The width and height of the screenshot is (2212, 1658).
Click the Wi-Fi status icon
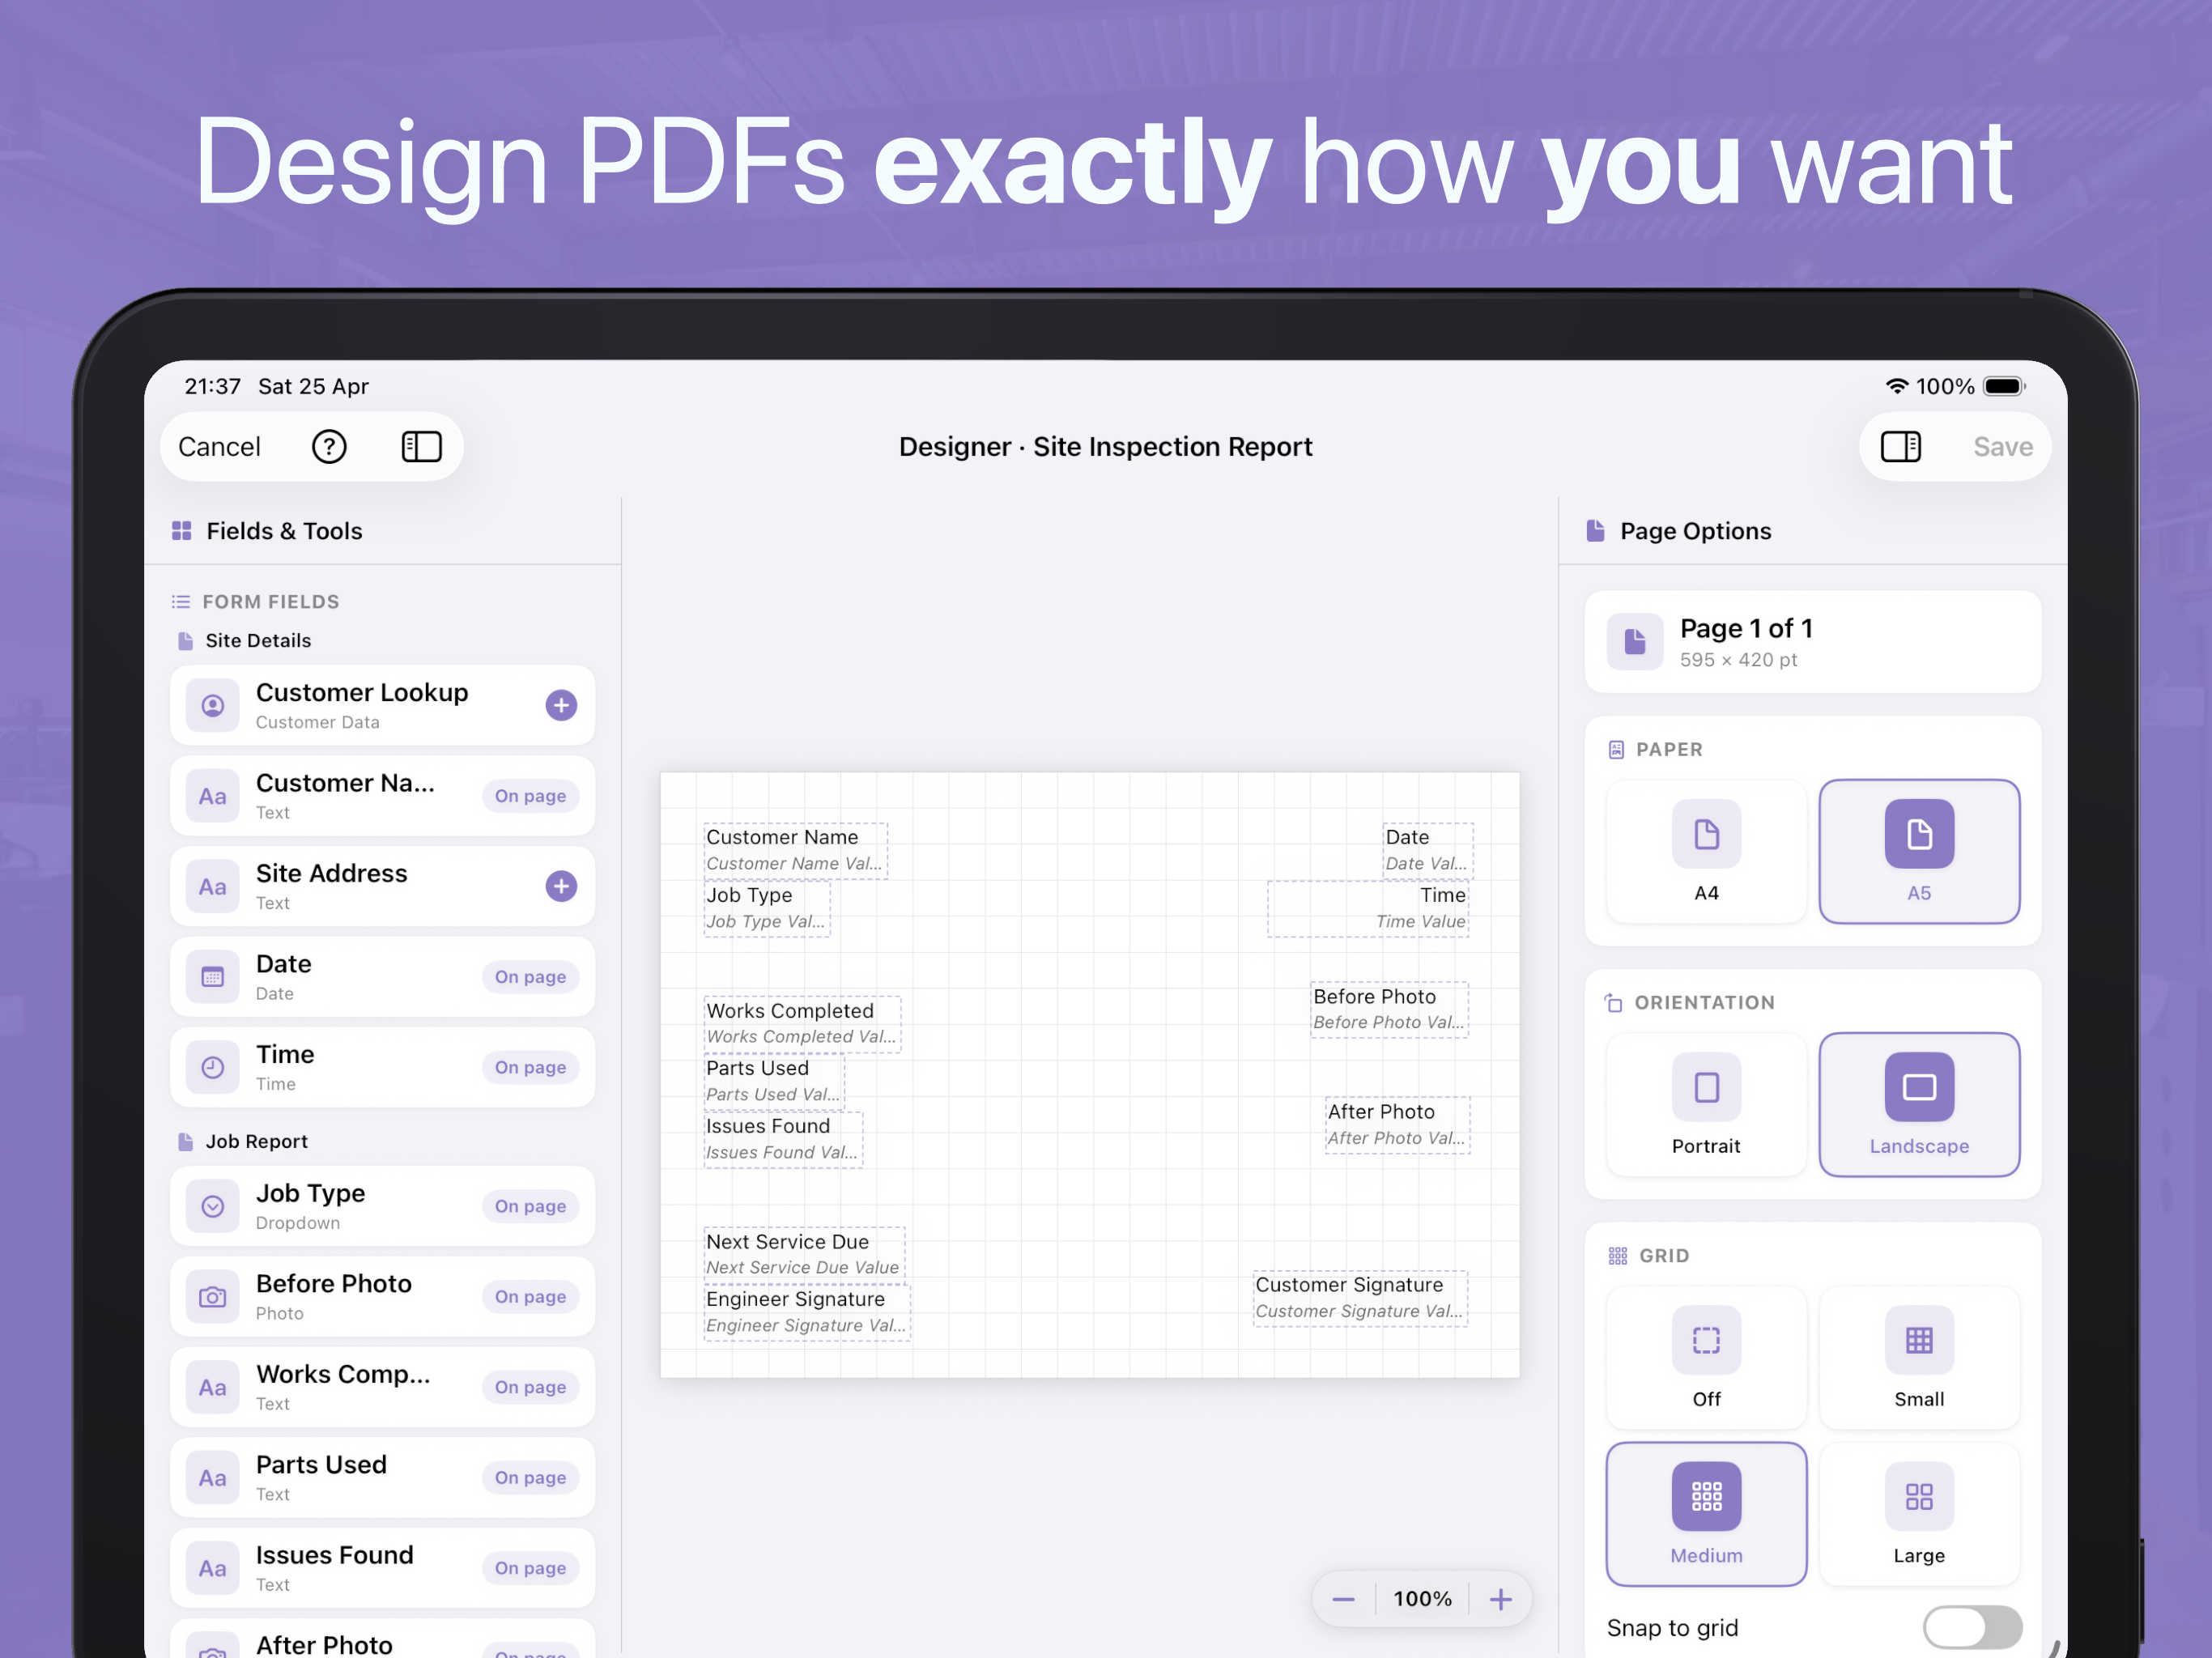click(1896, 386)
